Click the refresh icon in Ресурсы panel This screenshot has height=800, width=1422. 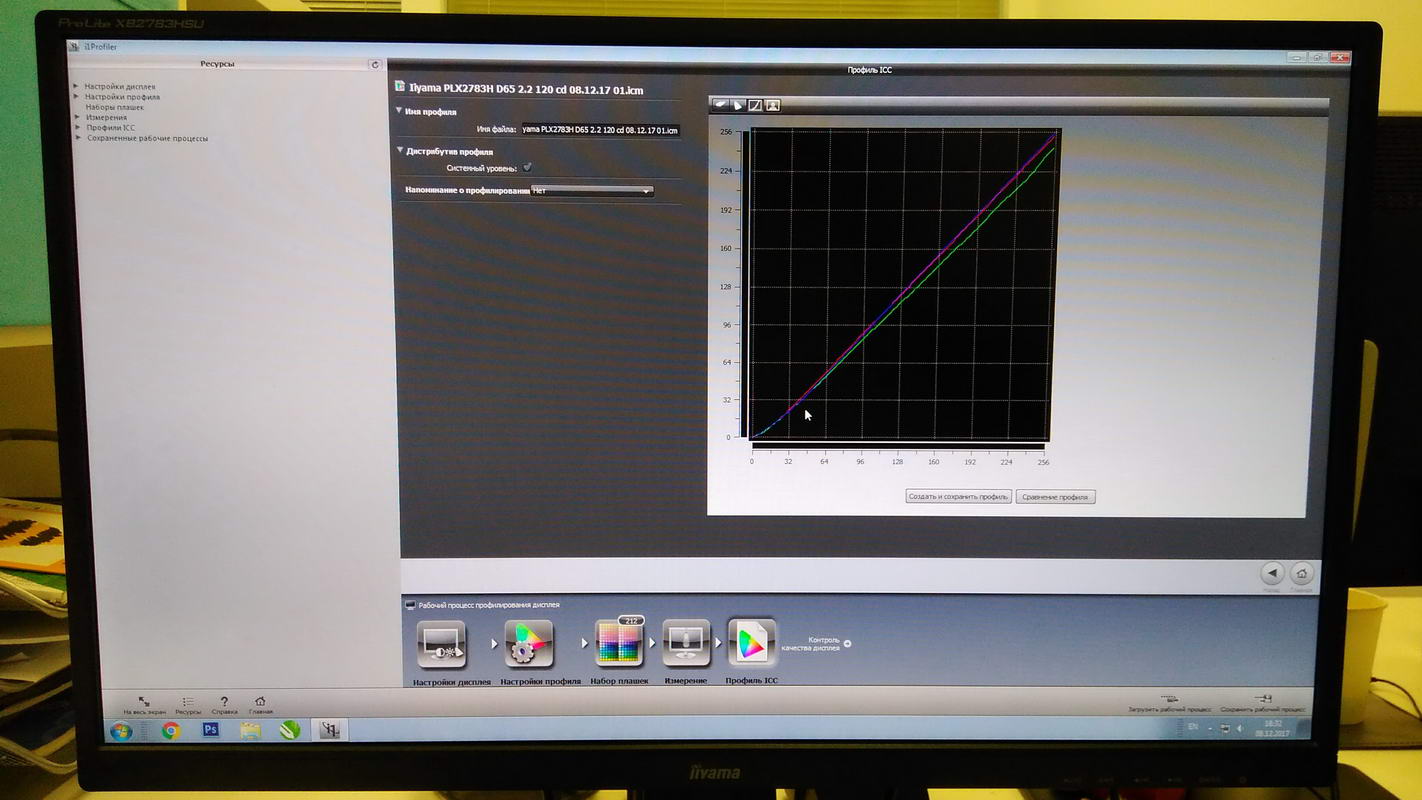coord(375,64)
